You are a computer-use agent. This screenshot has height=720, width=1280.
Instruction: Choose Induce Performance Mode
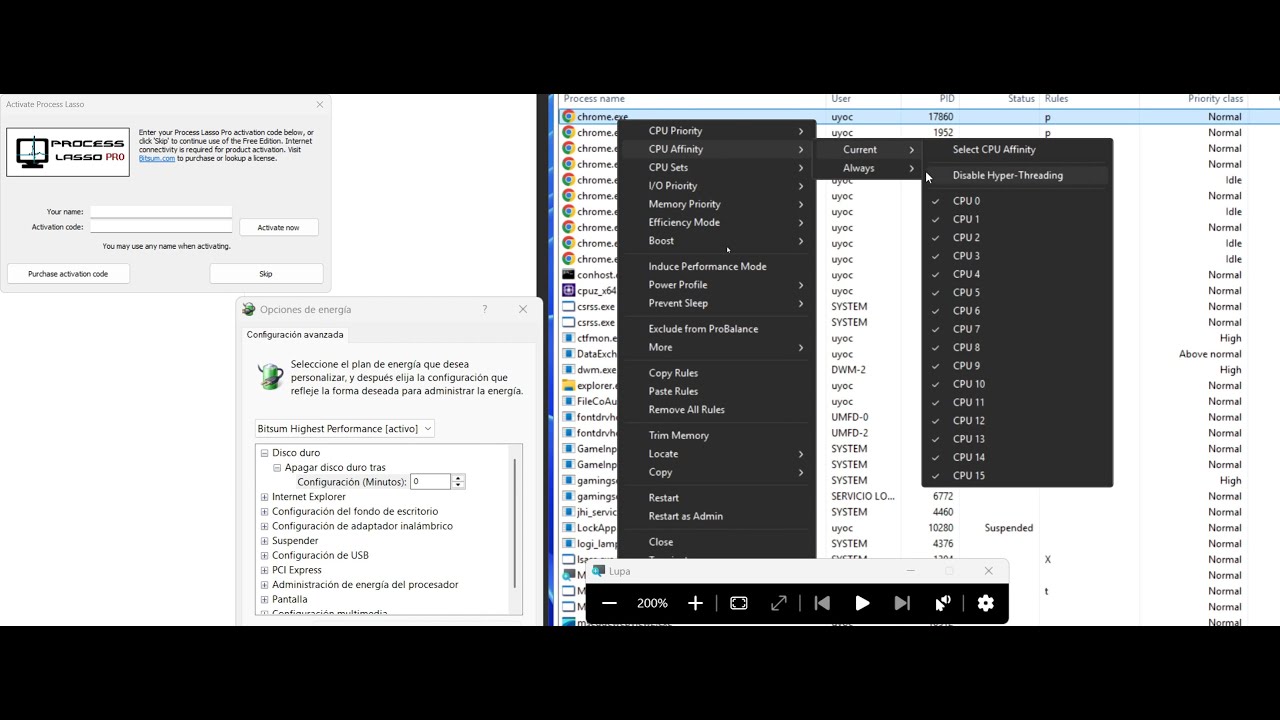[716, 267]
